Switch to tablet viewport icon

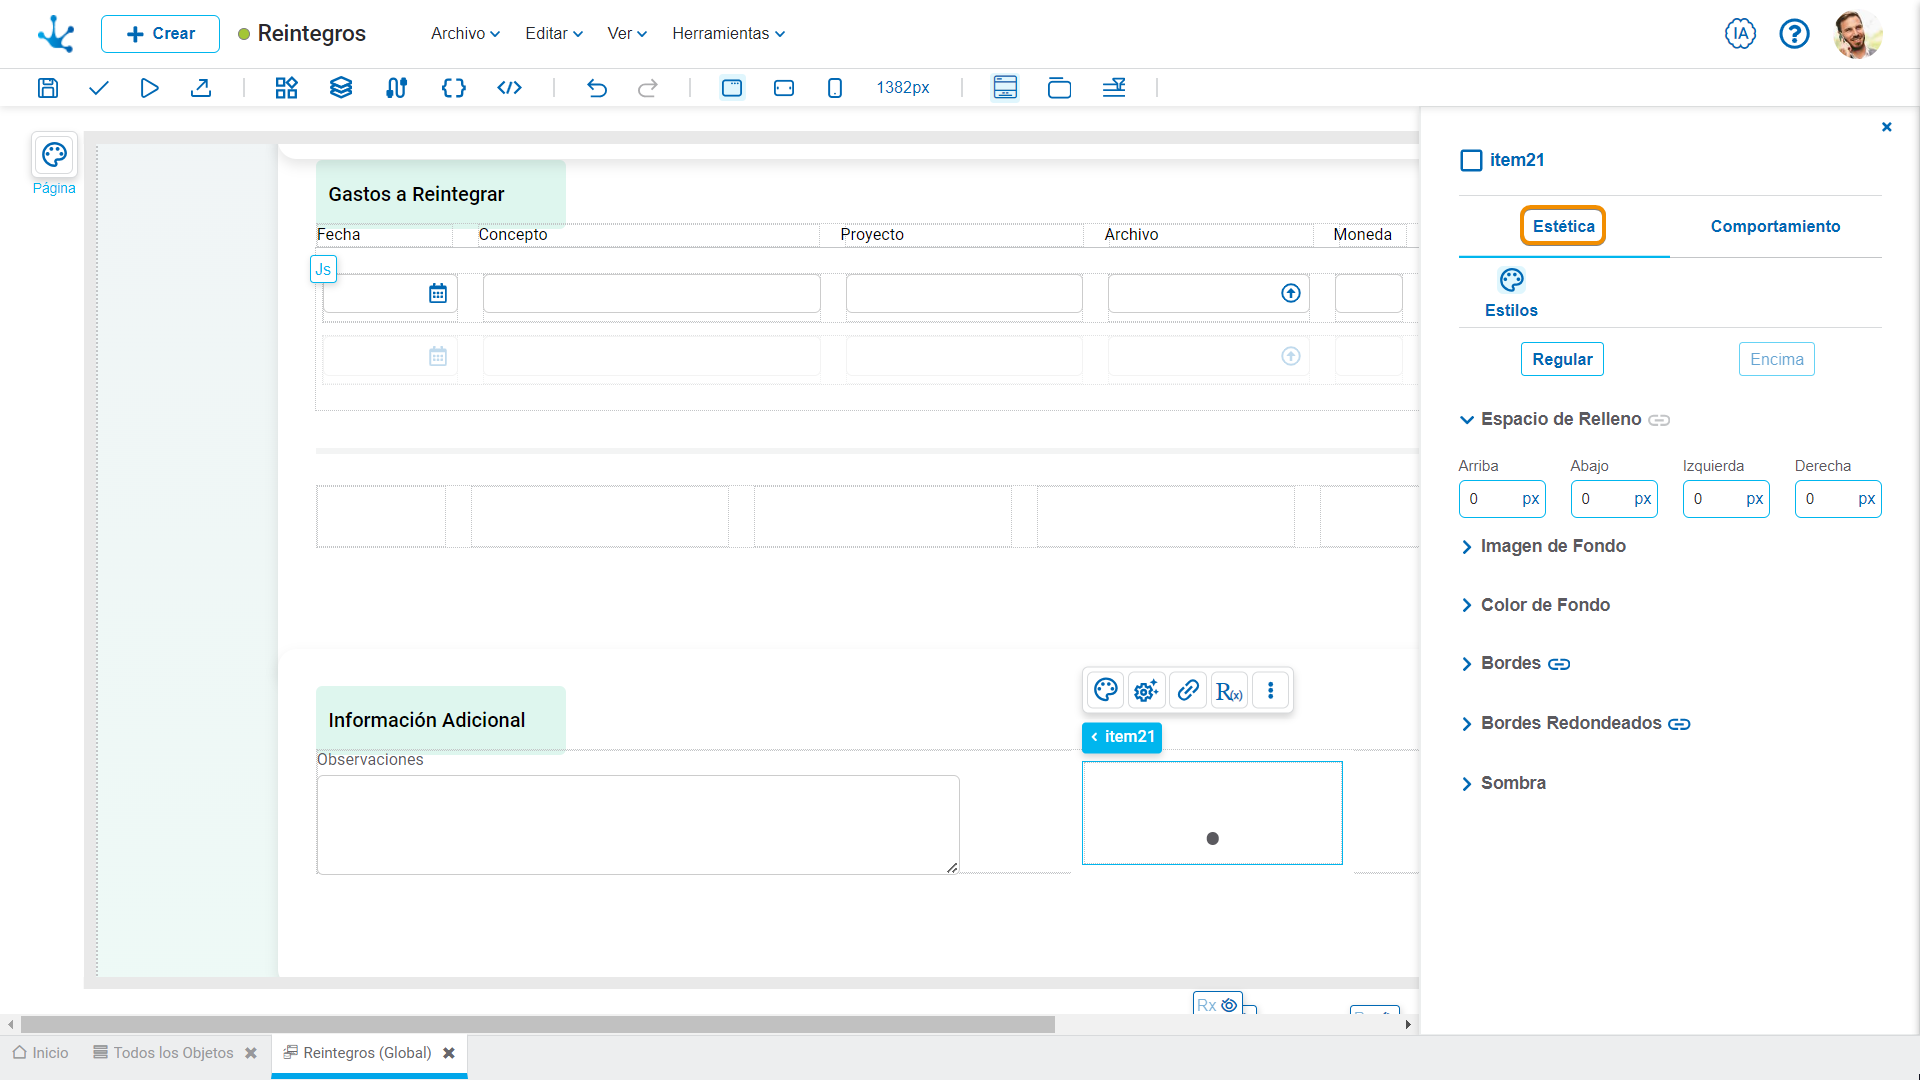pos(784,88)
